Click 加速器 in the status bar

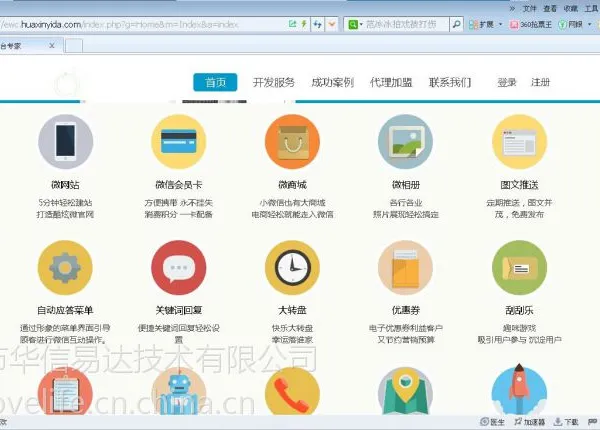click(x=530, y=422)
